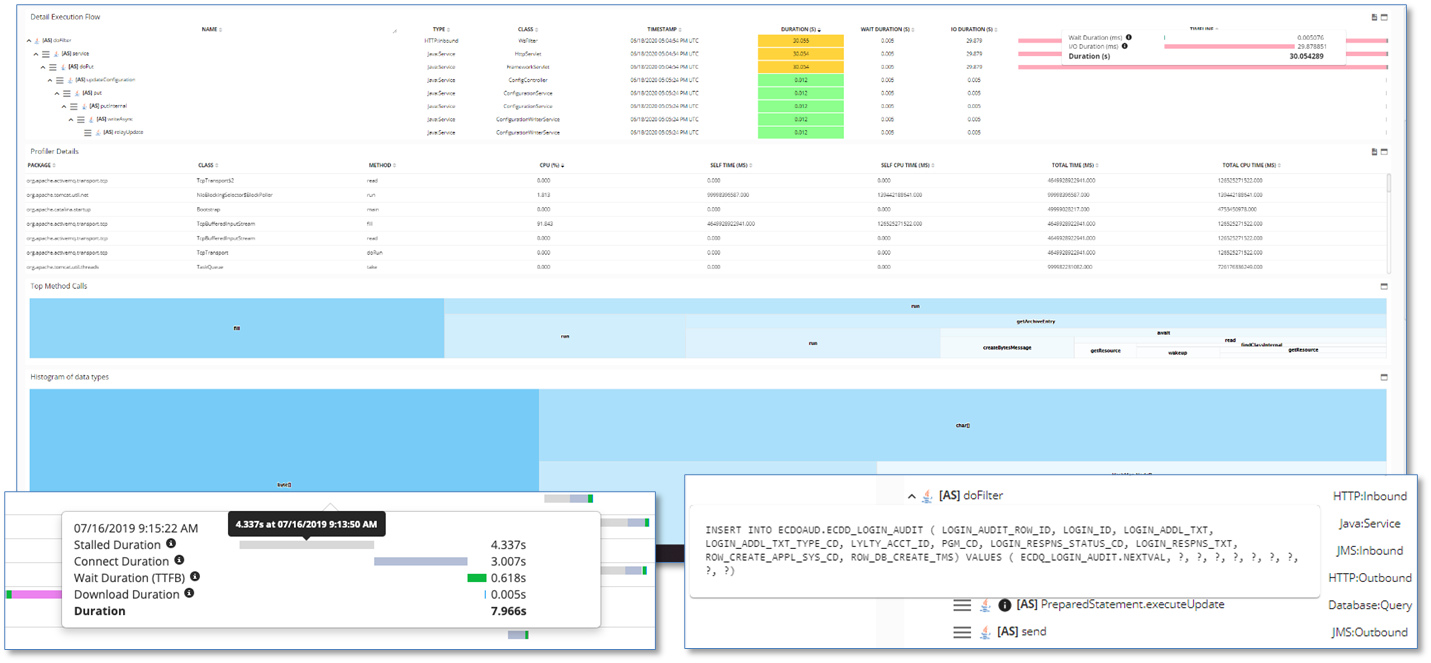Image resolution: width=1431 pixels, height=663 pixels.
Task: Sort by the DURATION (S) column header
Action: tap(800, 30)
